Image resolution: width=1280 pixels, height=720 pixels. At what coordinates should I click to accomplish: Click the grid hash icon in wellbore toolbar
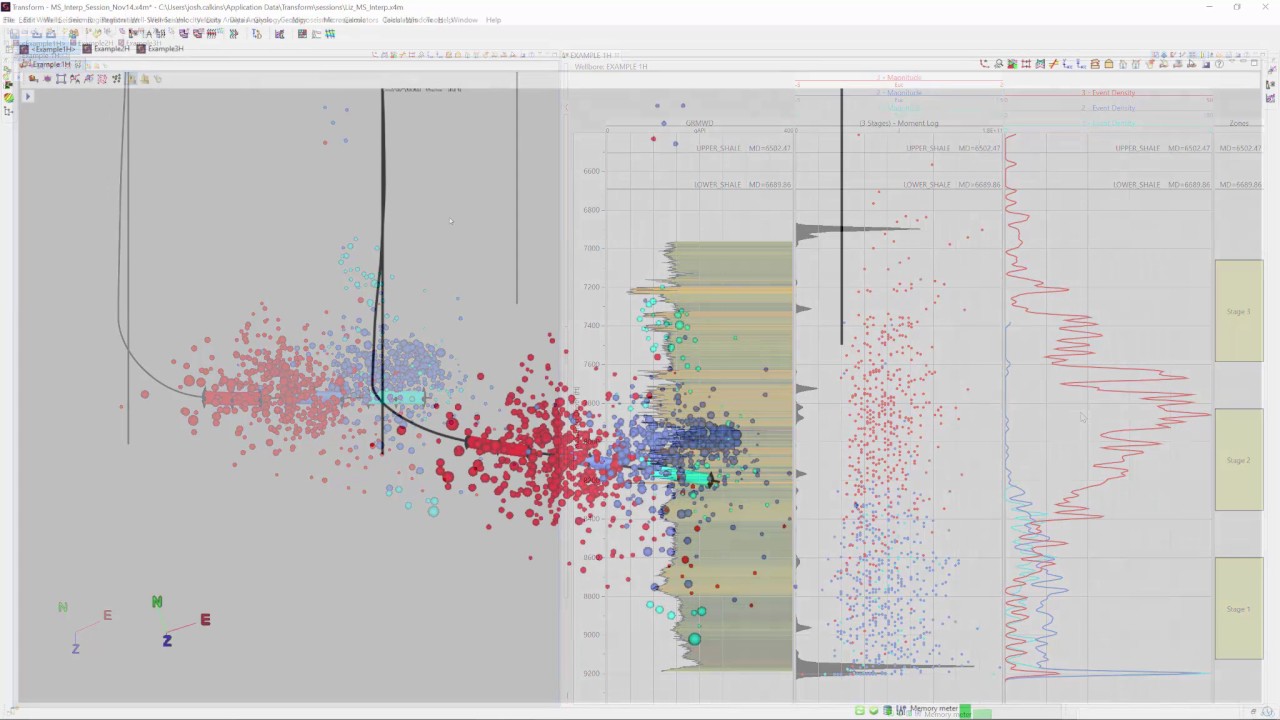click(x=1026, y=64)
